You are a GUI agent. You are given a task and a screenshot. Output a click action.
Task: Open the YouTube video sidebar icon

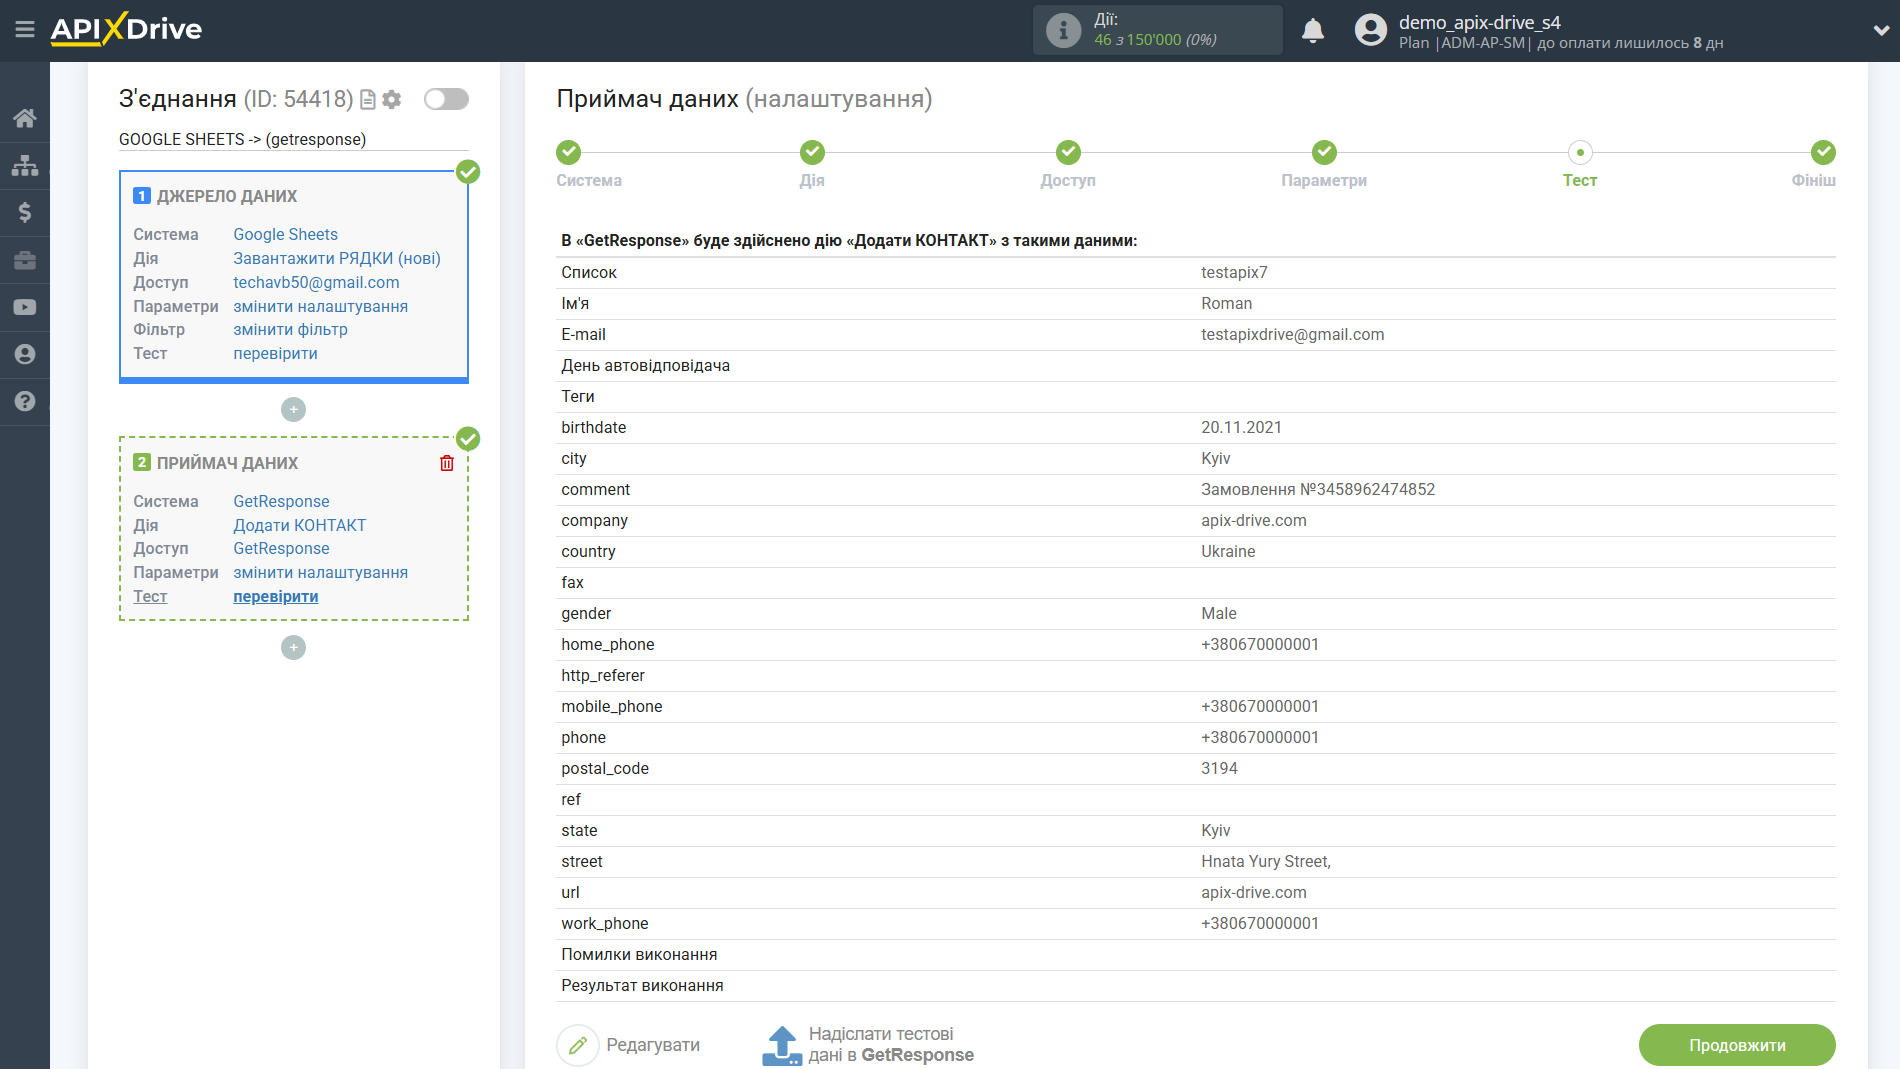coord(25,307)
